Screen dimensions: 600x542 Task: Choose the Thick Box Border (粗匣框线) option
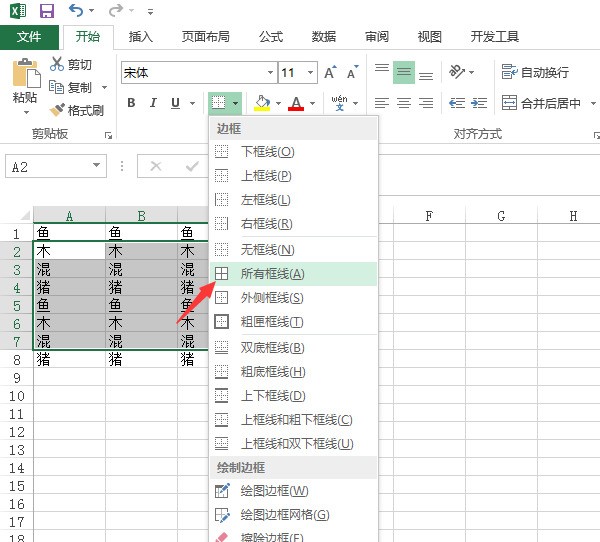click(264, 322)
